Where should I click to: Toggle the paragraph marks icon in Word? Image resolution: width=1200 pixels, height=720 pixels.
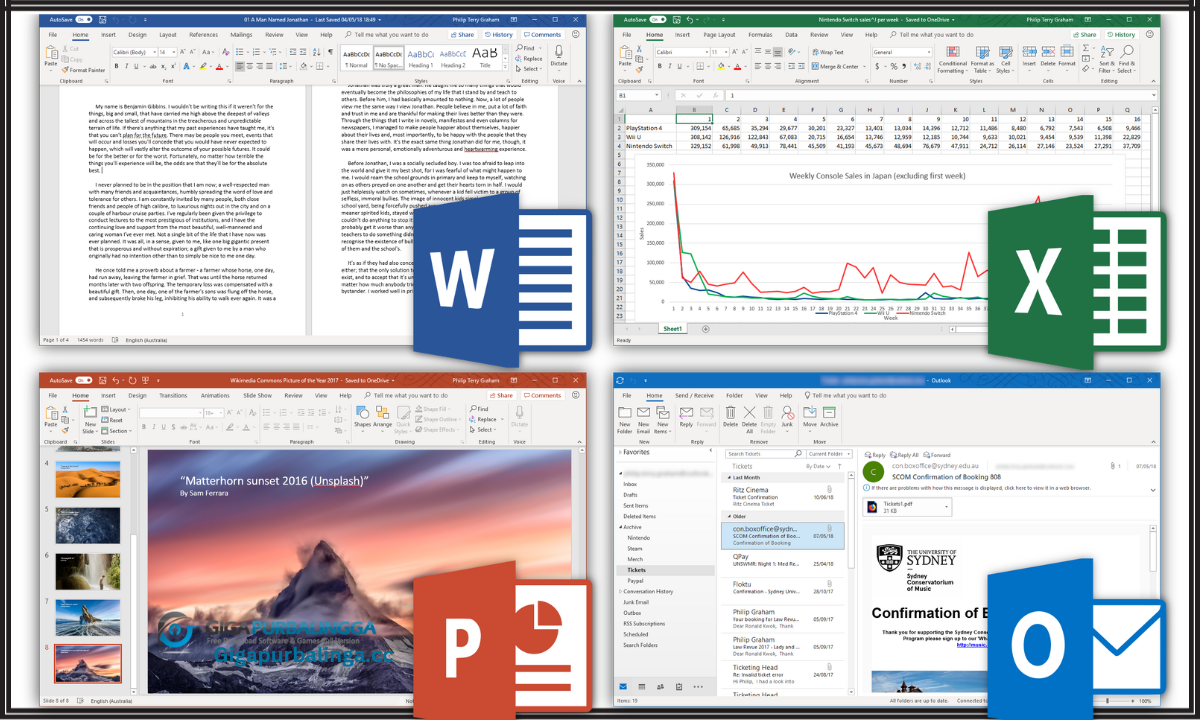coord(330,52)
